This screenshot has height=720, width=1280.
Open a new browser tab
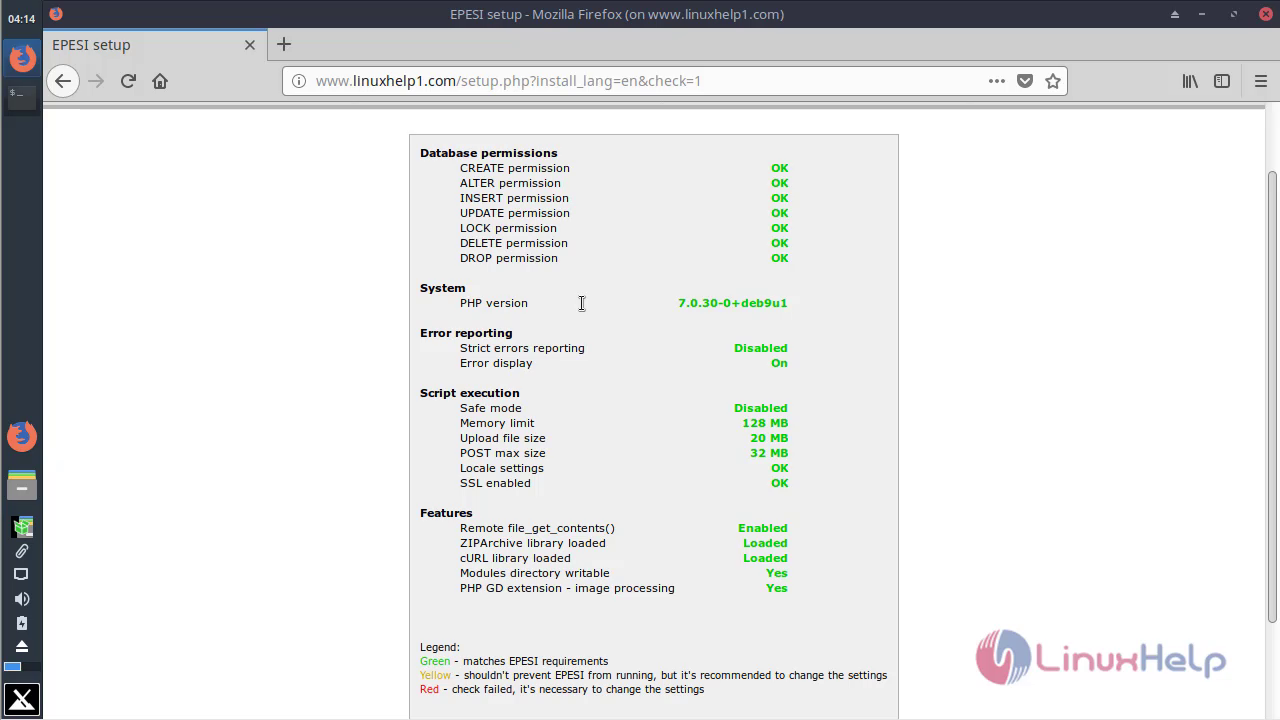[x=284, y=44]
